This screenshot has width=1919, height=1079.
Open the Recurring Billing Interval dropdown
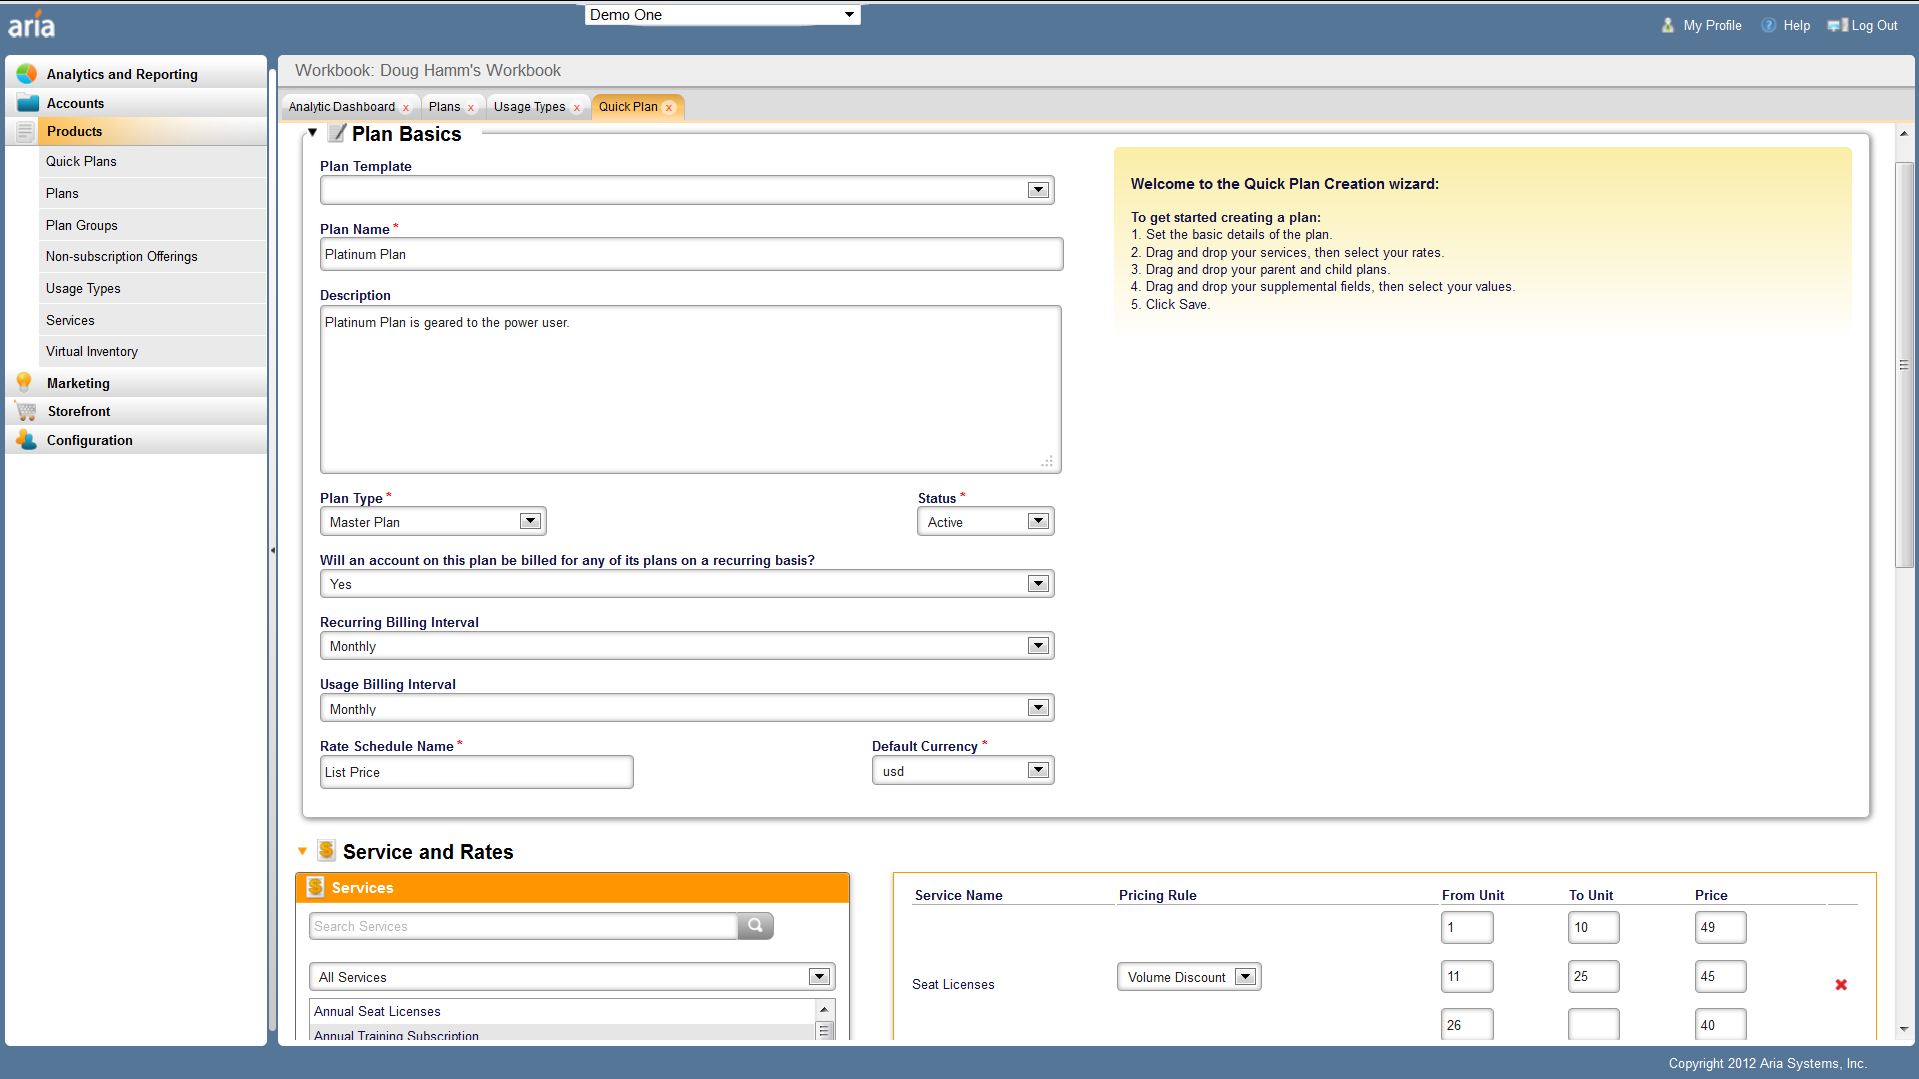tap(1038, 646)
